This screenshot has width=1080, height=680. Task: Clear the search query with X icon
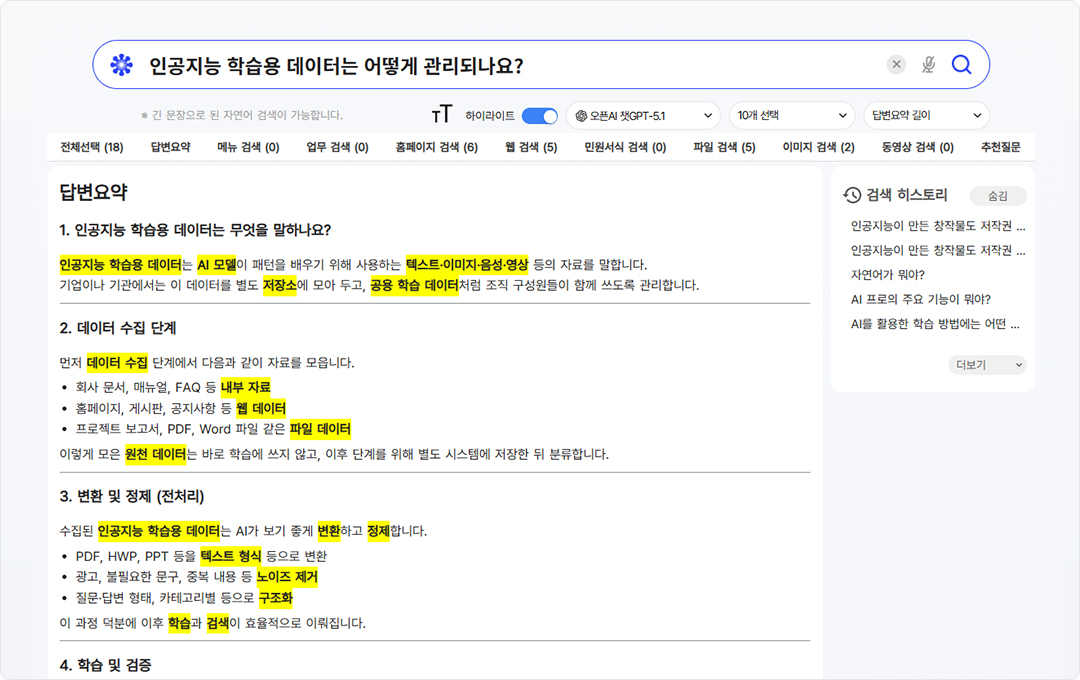[x=896, y=65]
